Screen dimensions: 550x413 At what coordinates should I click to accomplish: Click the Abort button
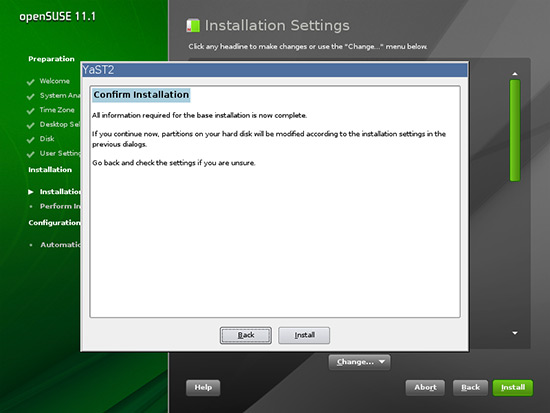tap(425, 387)
